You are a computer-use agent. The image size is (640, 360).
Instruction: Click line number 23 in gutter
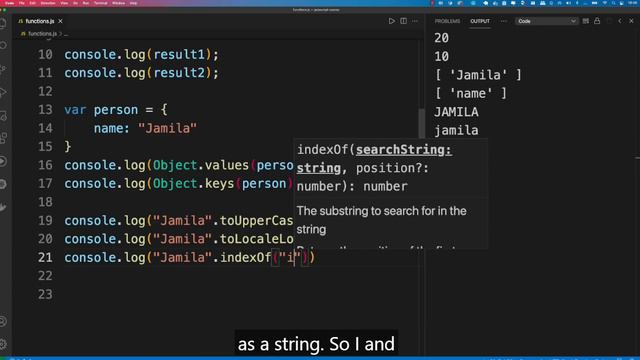click(45, 294)
